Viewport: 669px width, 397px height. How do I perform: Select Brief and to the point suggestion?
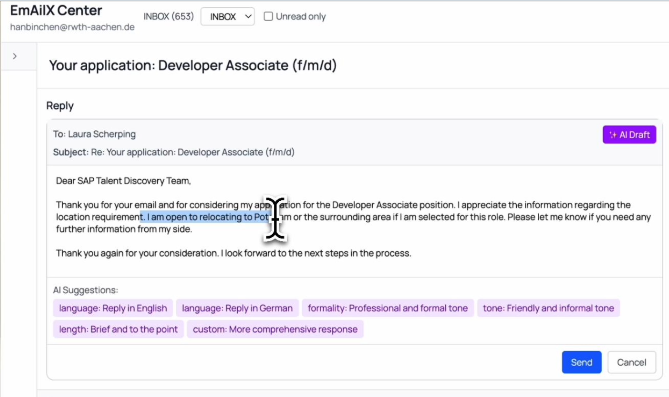[118, 329]
